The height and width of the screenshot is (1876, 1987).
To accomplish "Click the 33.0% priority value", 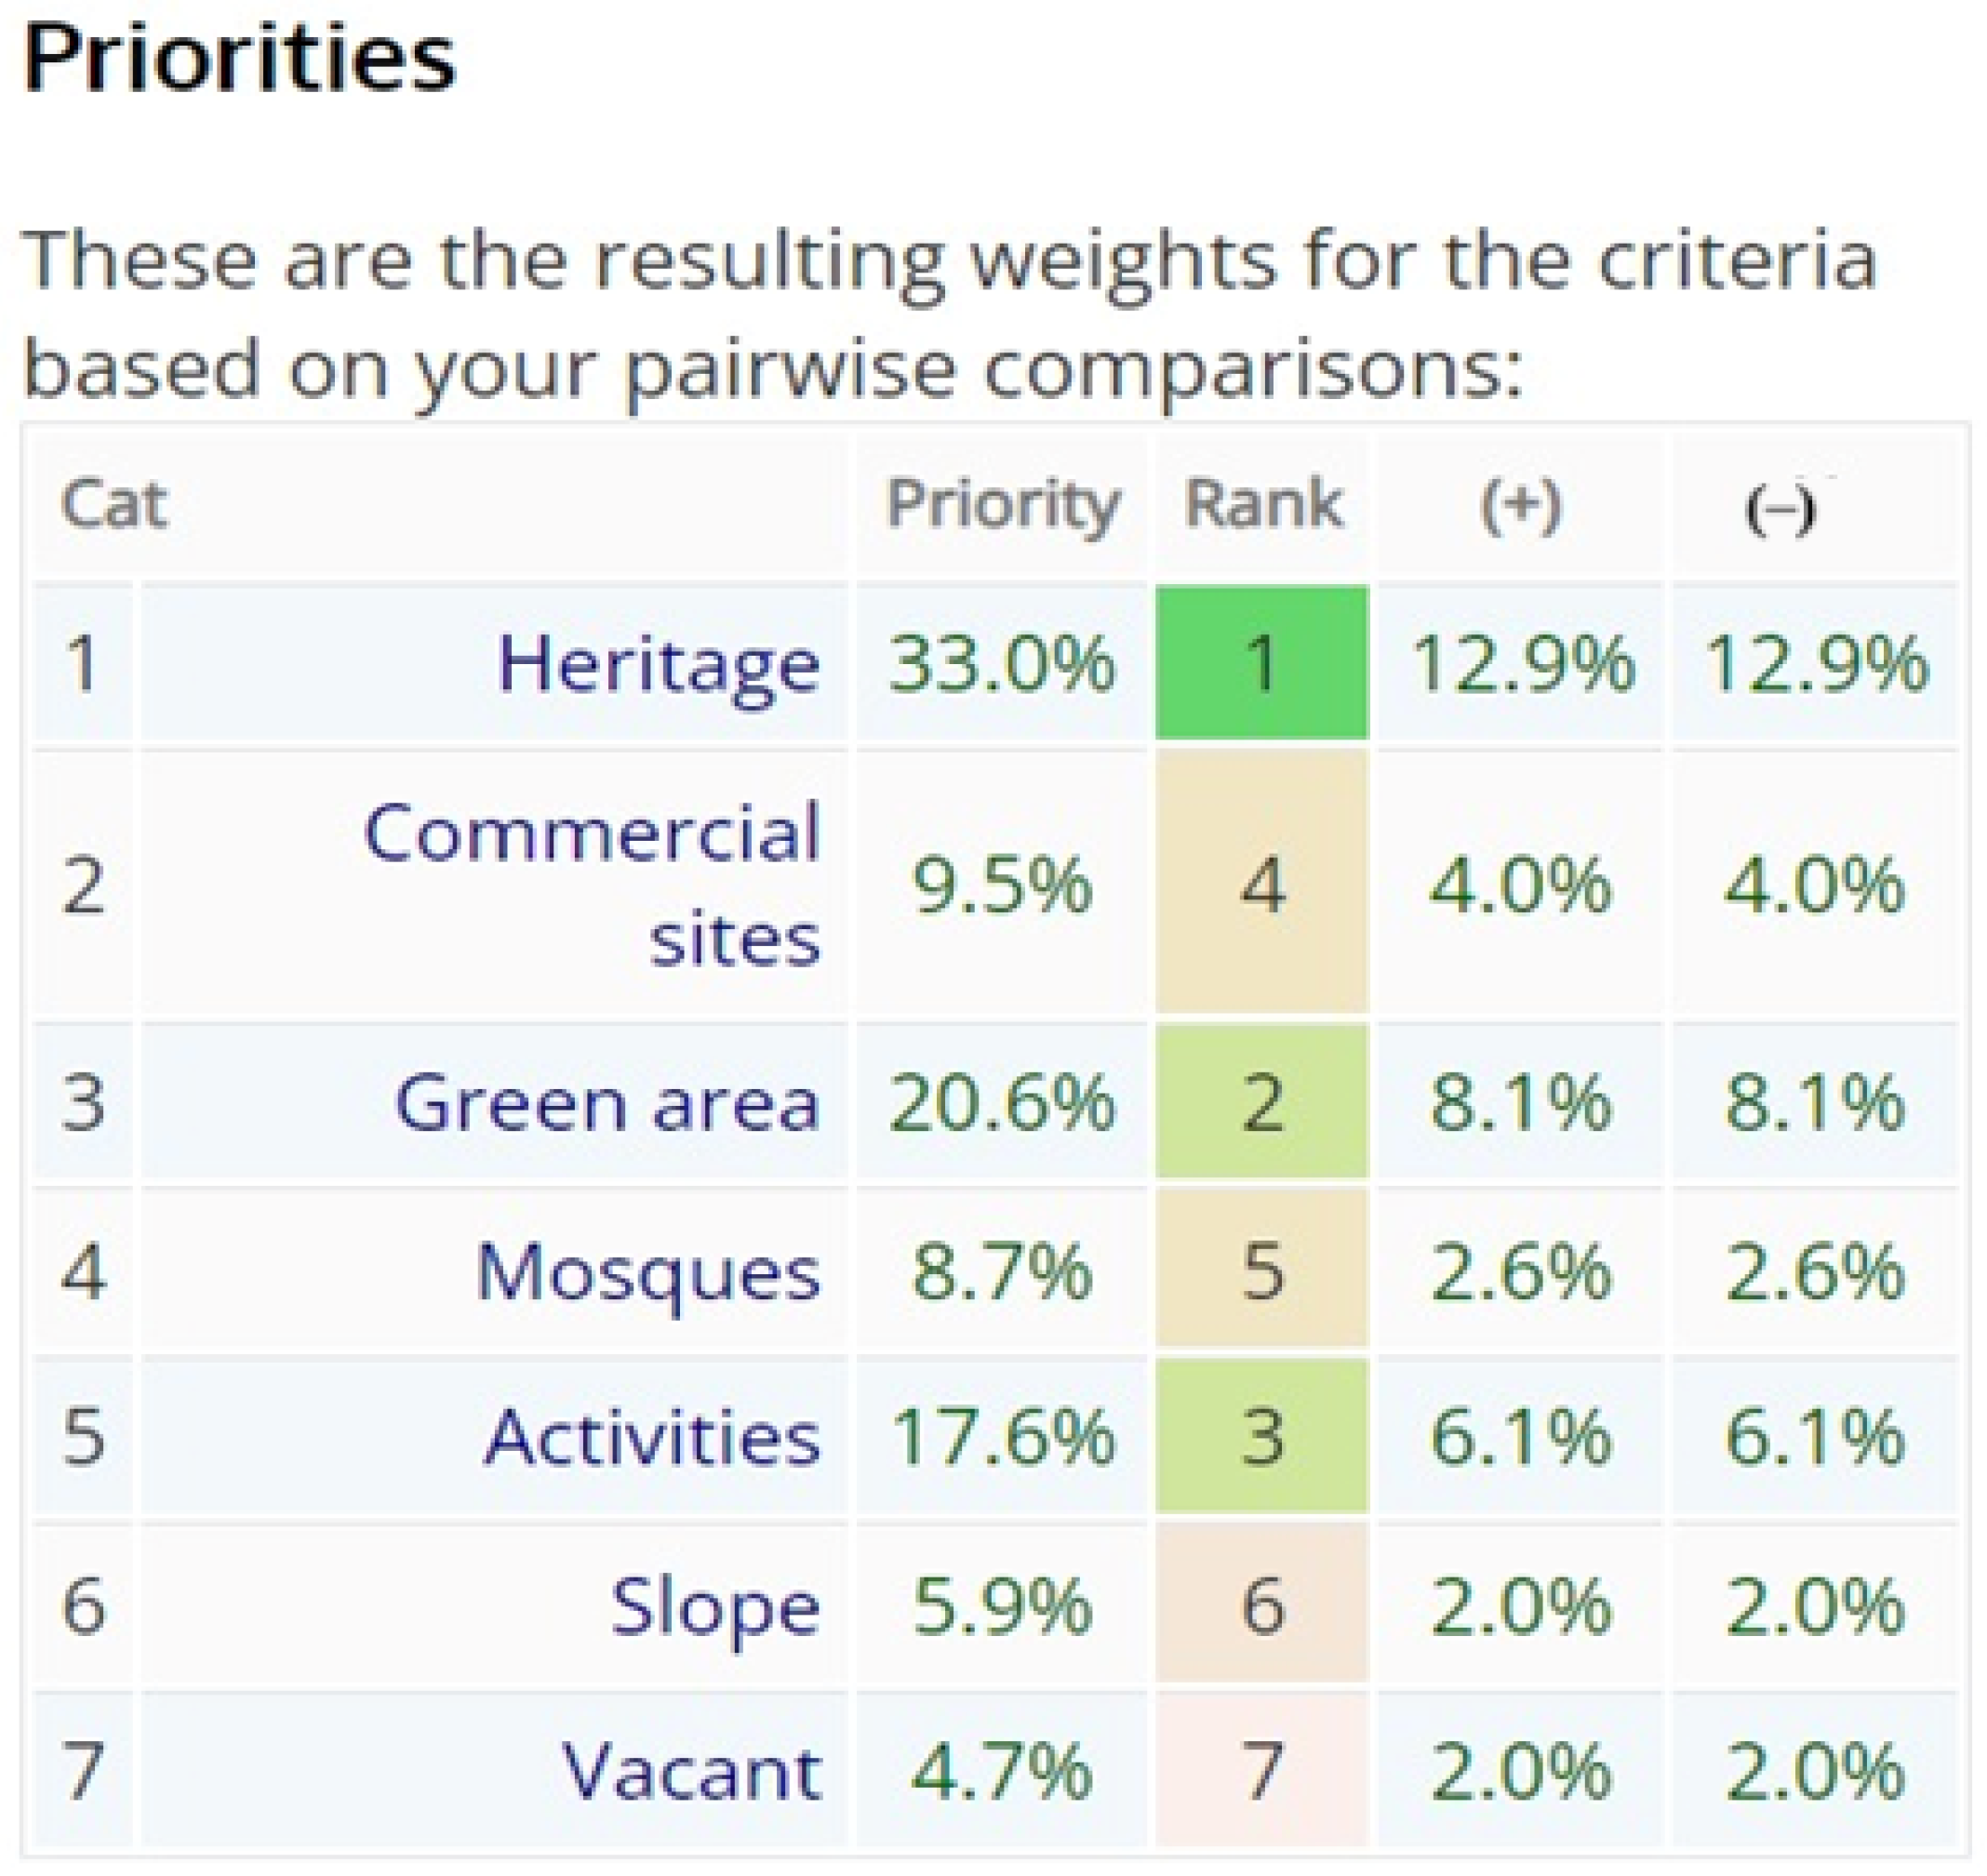I will (x=1001, y=664).
